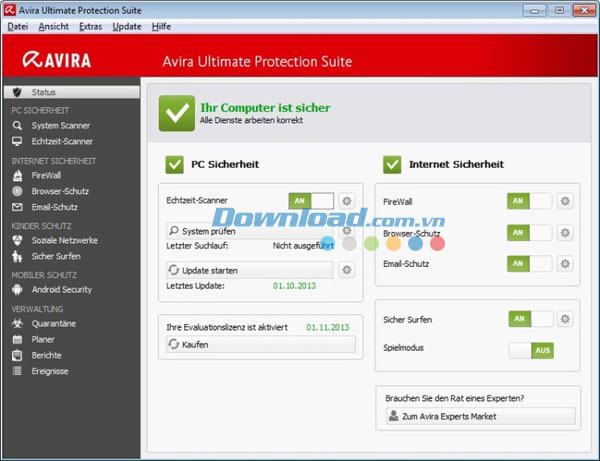Click the Internet Sicherheit green checkbox
600x461 pixels.
pyautogui.click(x=392, y=165)
